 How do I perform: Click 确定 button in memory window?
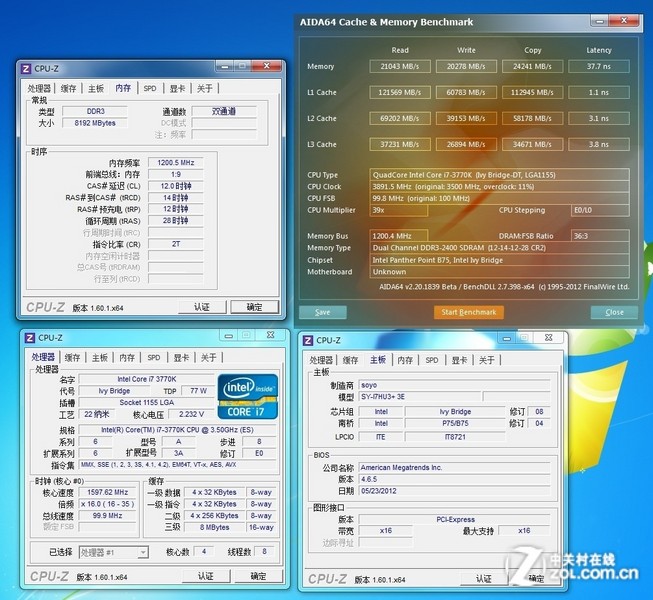254,307
